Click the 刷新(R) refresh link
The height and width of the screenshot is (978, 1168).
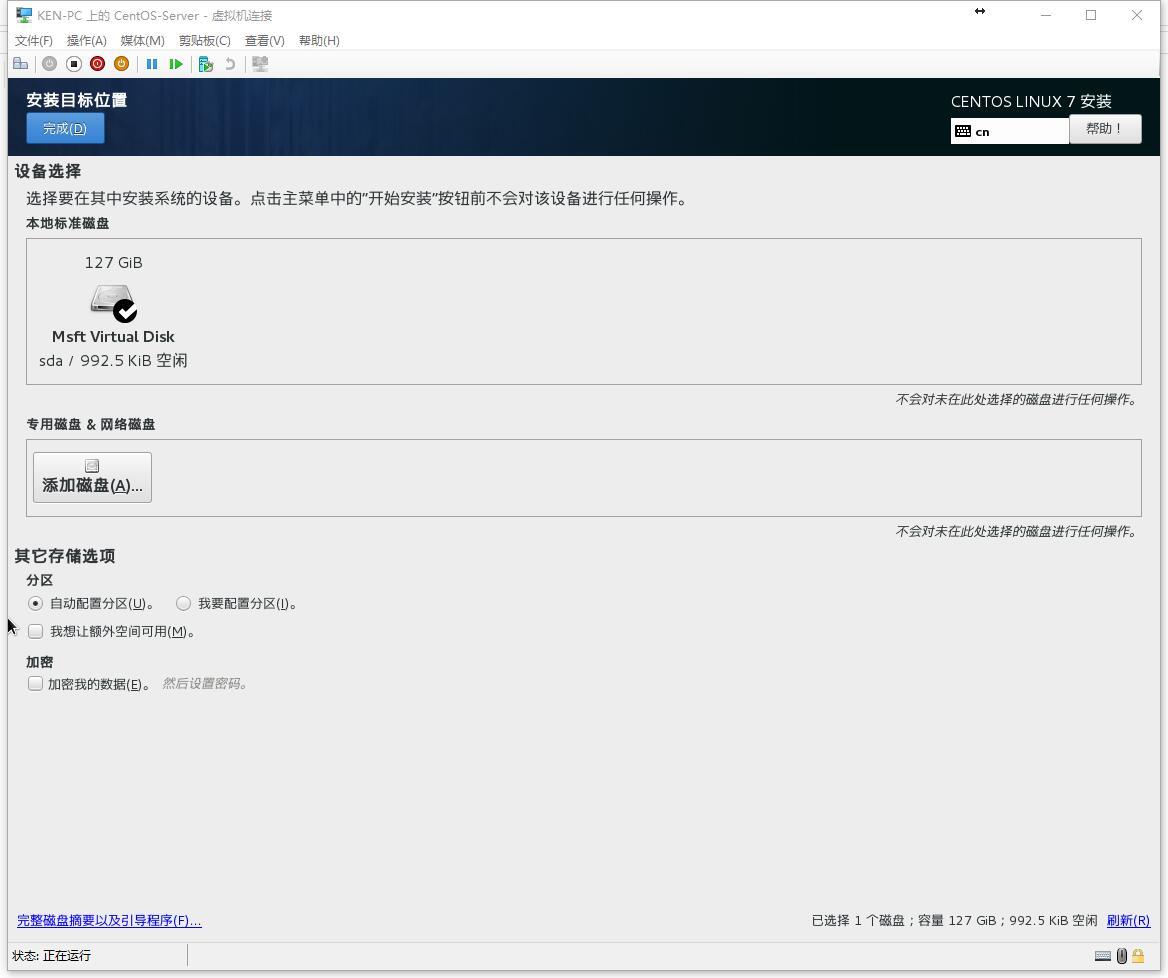coord(1128,921)
